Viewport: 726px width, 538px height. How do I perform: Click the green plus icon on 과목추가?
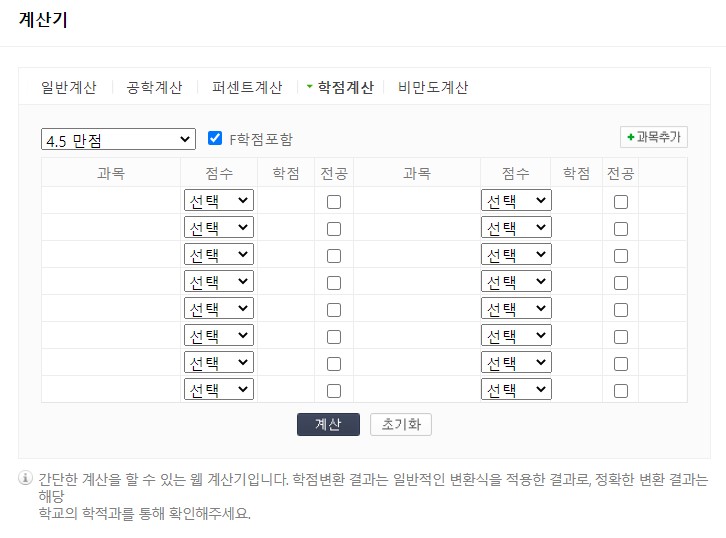pyautogui.click(x=631, y=137)
